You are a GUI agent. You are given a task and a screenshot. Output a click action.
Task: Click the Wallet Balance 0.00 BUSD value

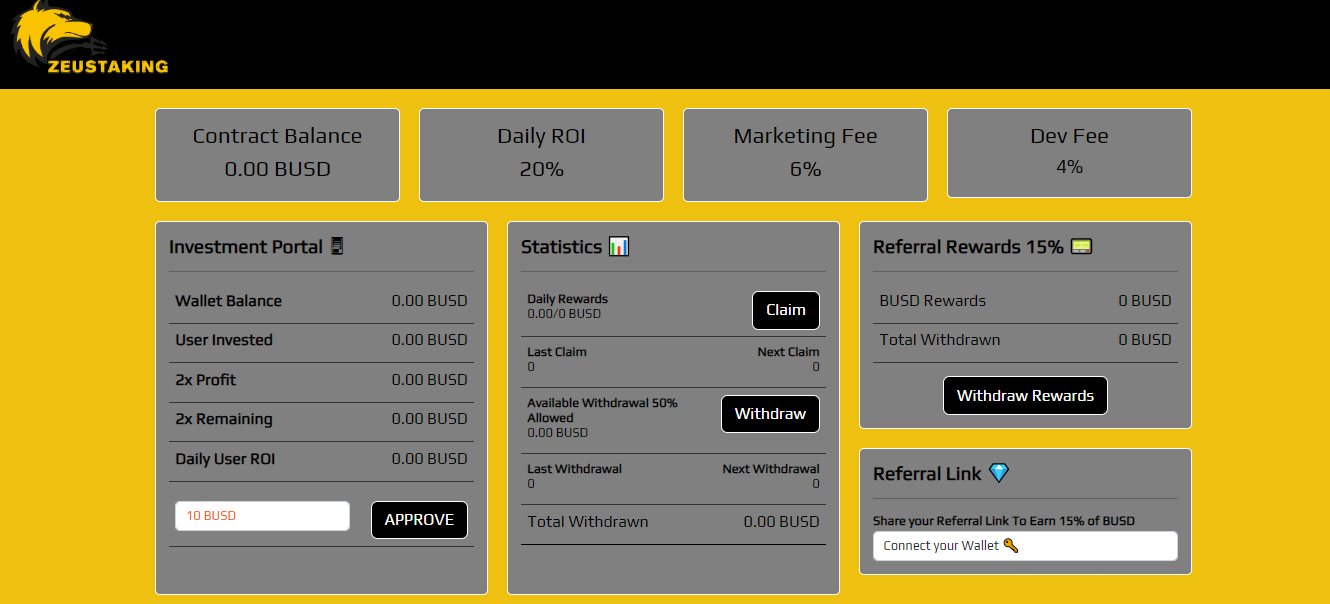pyautogui.click(x=429, y=301)
